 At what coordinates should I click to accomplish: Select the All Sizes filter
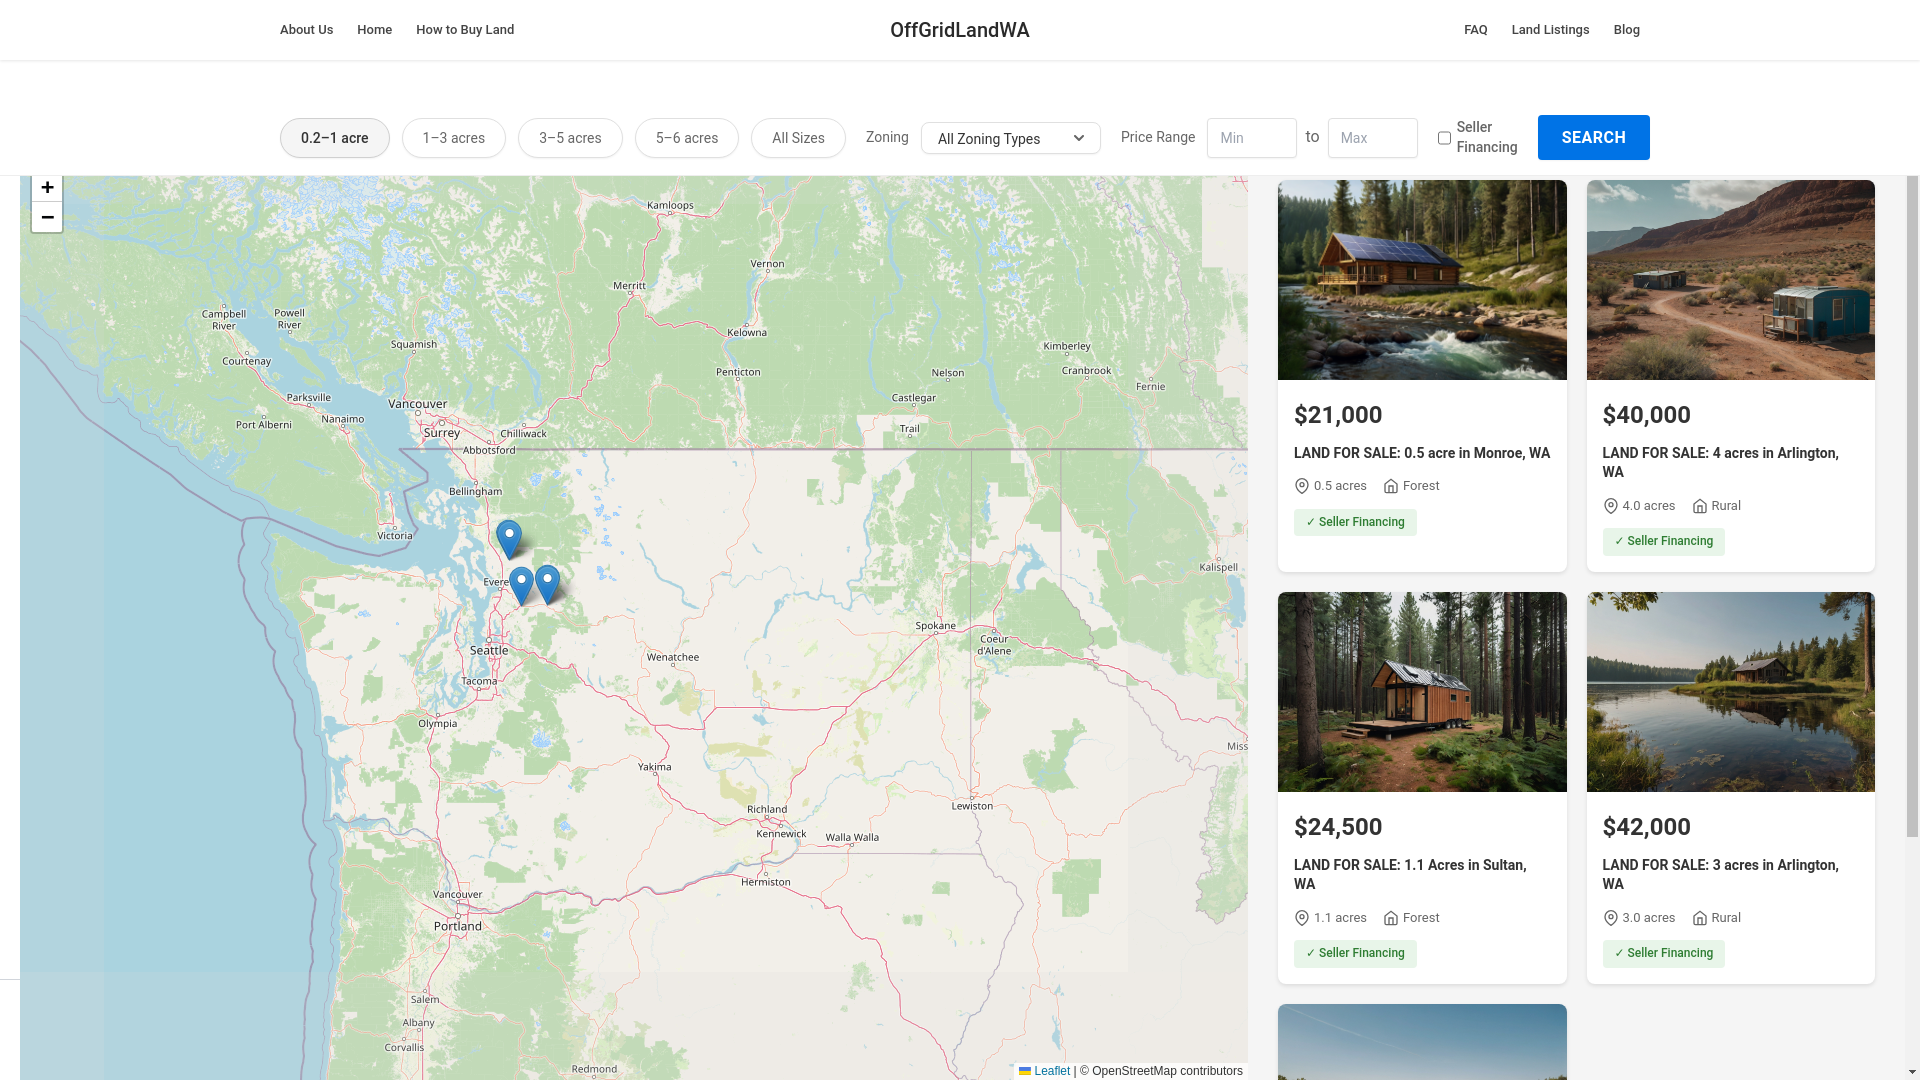(798, 138)
